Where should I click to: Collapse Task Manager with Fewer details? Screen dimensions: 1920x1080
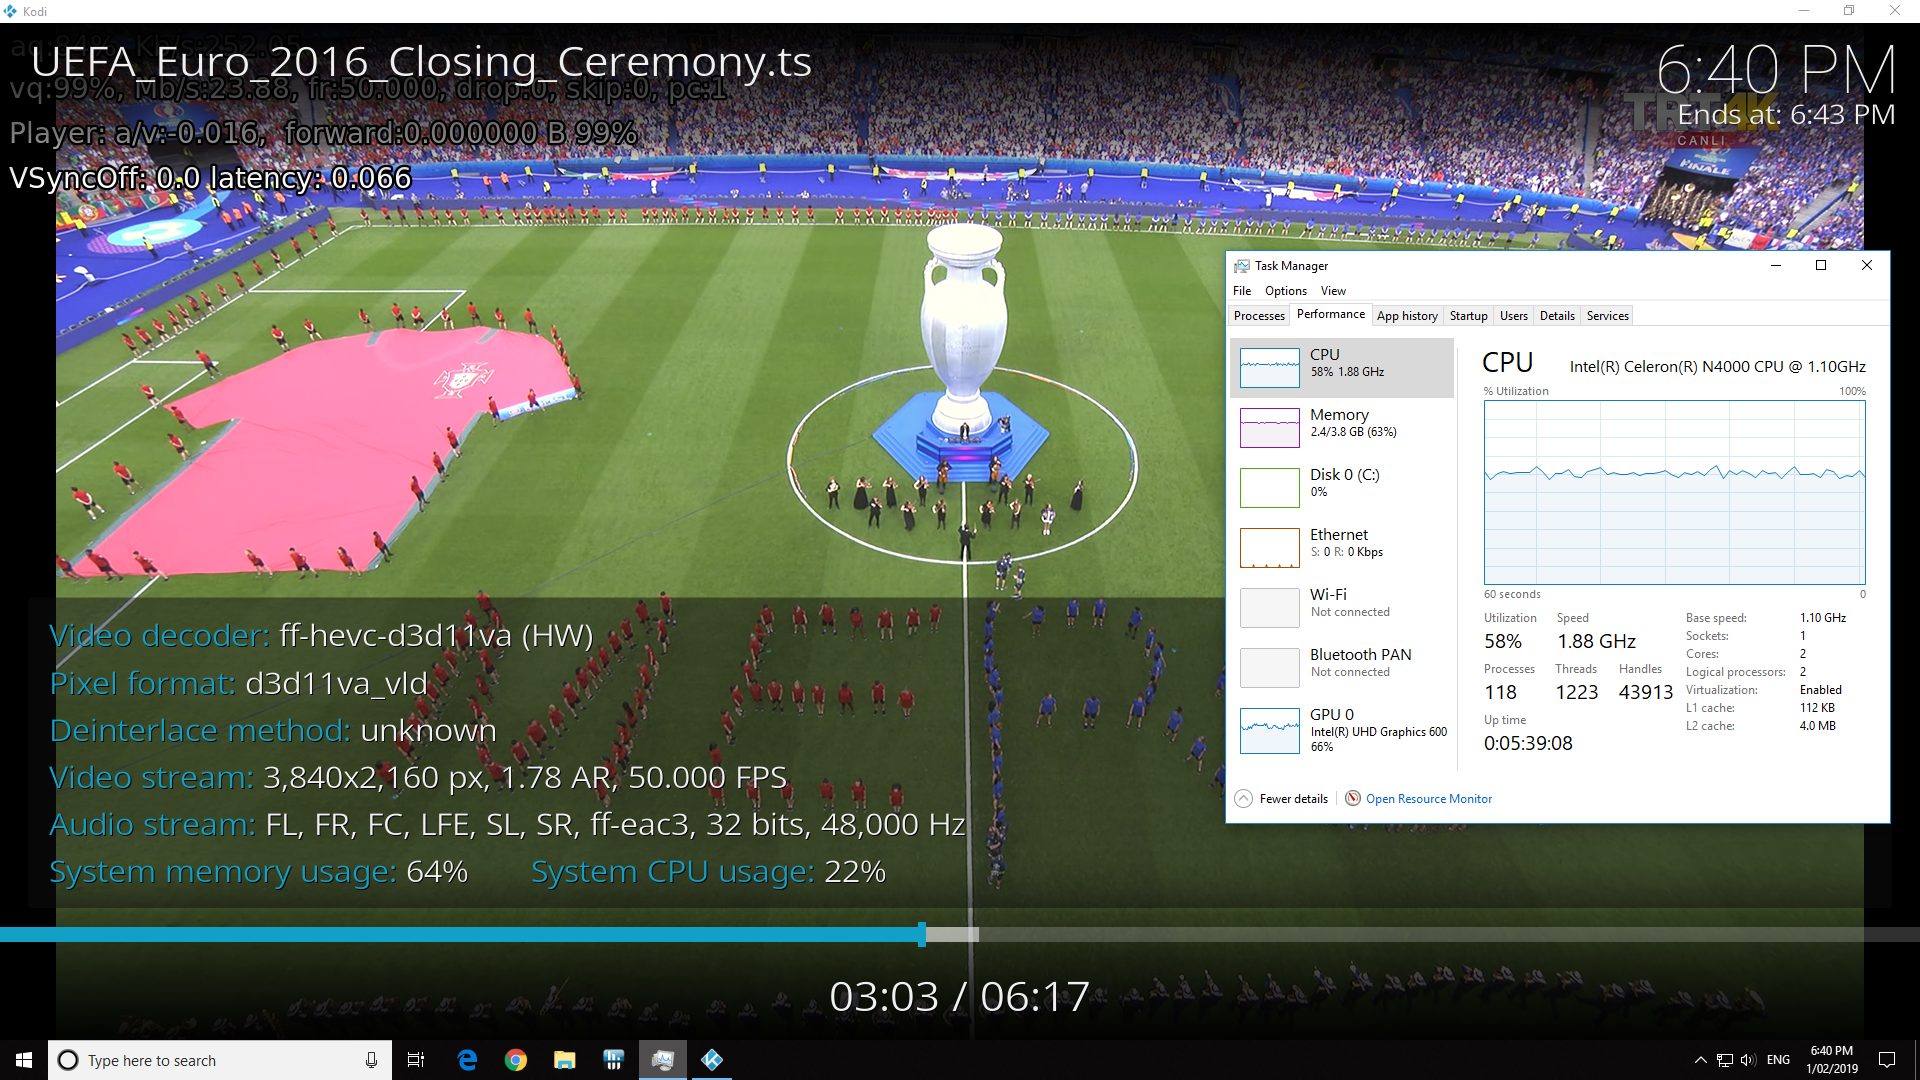pyautogui.click(x=1282, y=799)
